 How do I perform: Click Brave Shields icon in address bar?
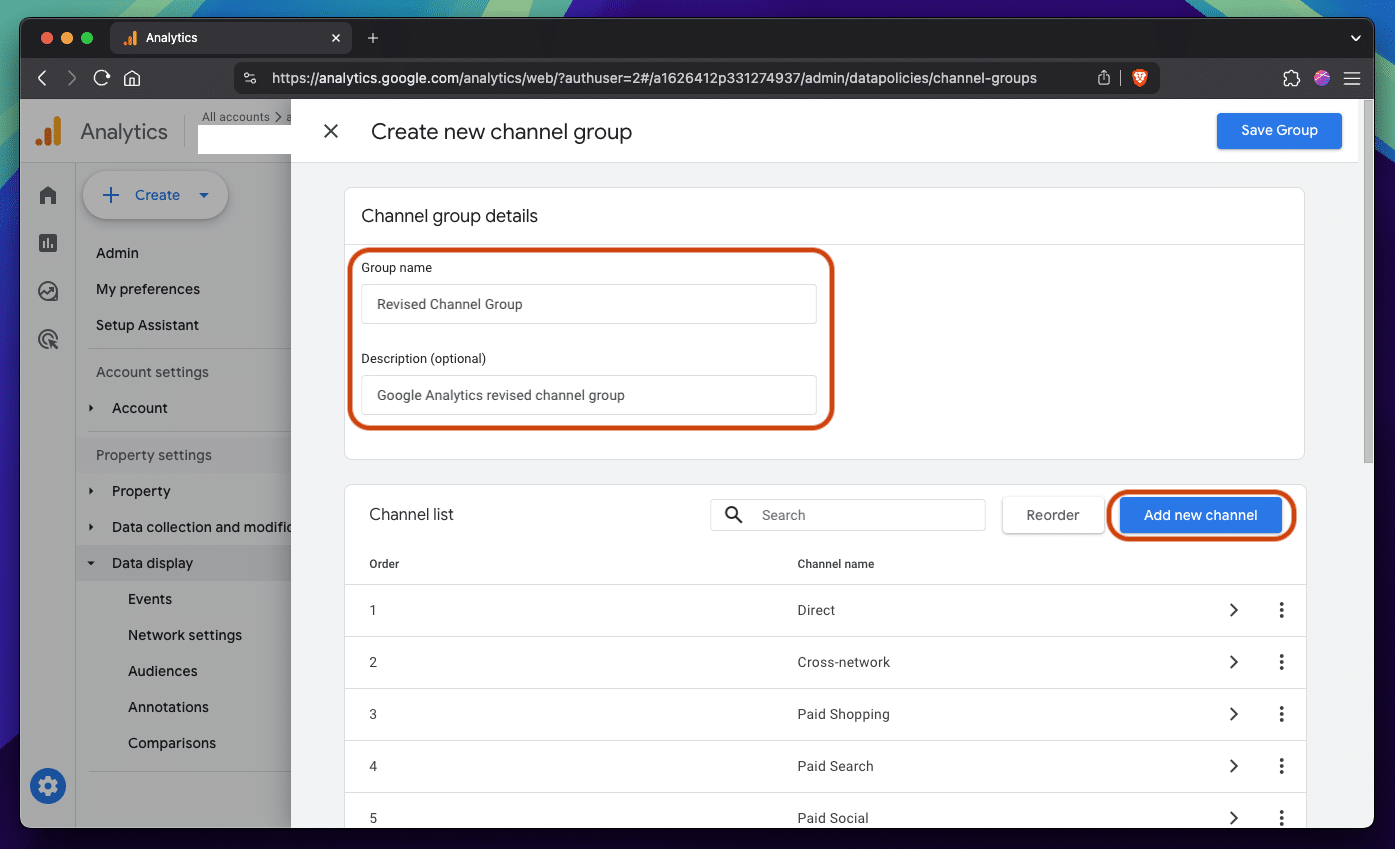click(1139, 78)
